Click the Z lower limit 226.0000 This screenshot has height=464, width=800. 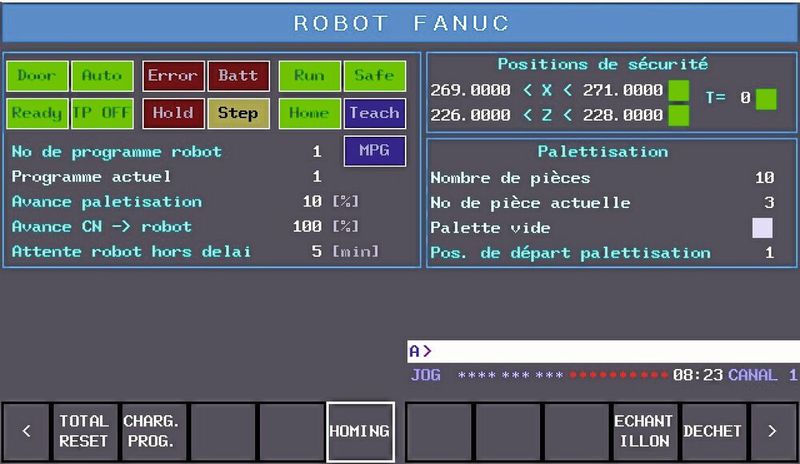click(x=470, y=115)
